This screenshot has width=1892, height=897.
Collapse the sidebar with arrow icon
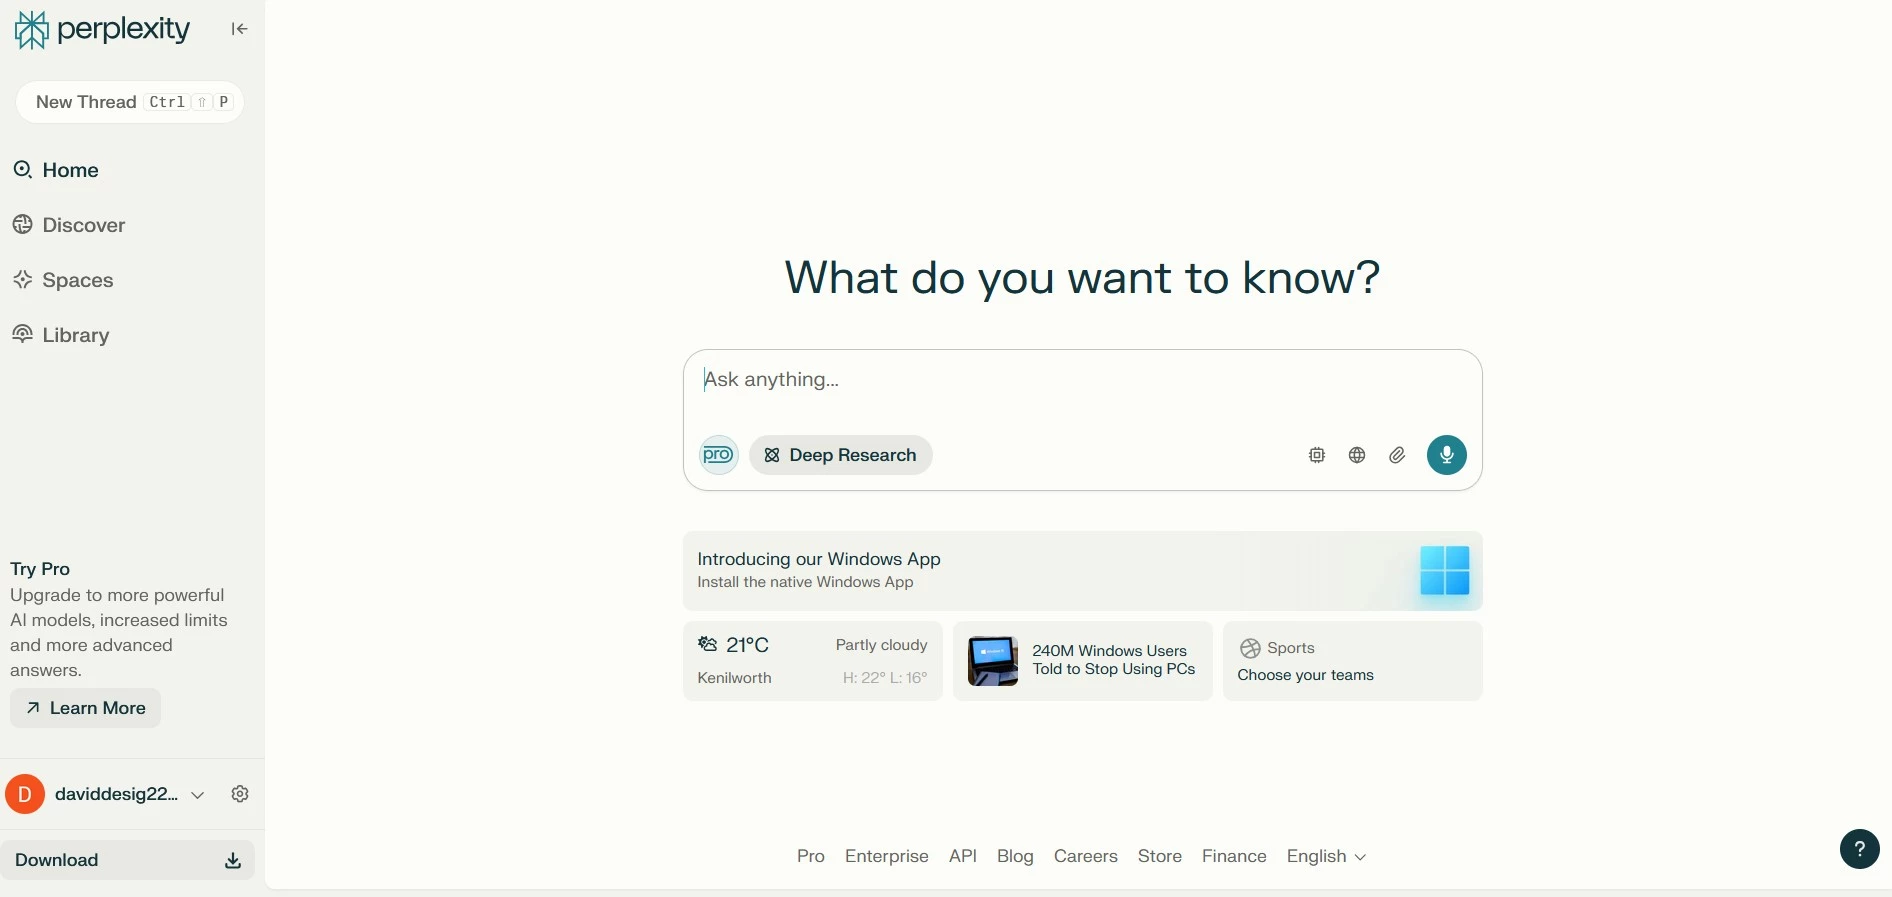239,29
